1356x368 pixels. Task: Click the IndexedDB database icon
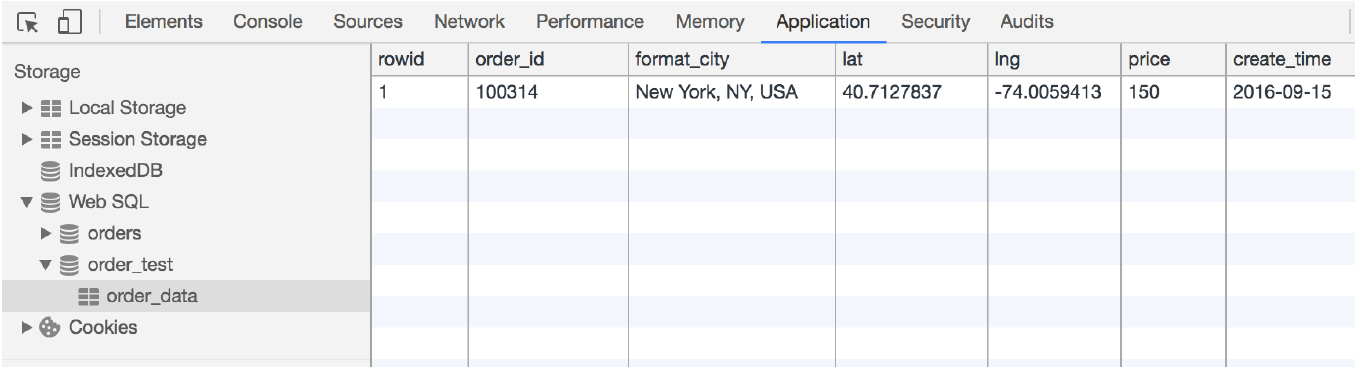click(50, 171)
